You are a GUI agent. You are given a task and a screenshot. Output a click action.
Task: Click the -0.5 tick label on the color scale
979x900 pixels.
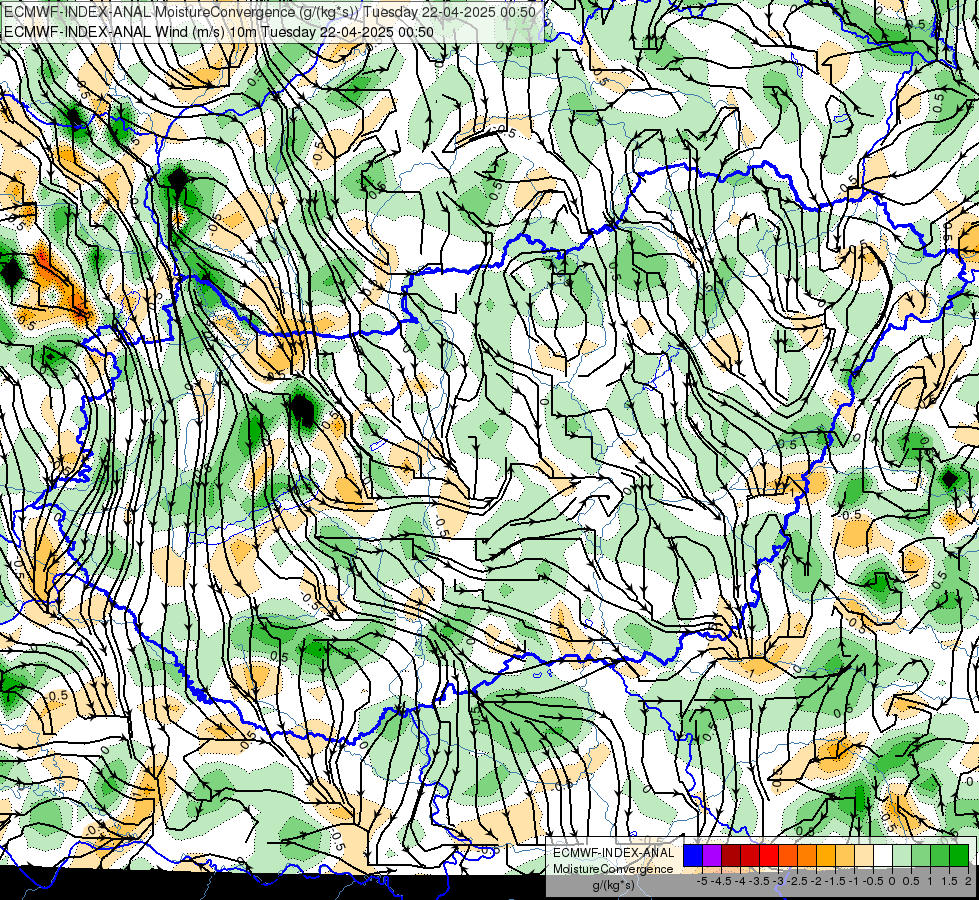(873, 881)
